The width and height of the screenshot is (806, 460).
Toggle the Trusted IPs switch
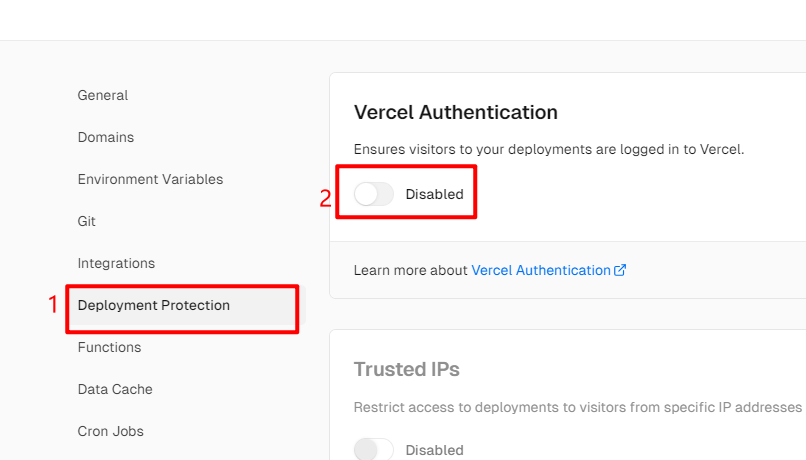coord(374,450)
